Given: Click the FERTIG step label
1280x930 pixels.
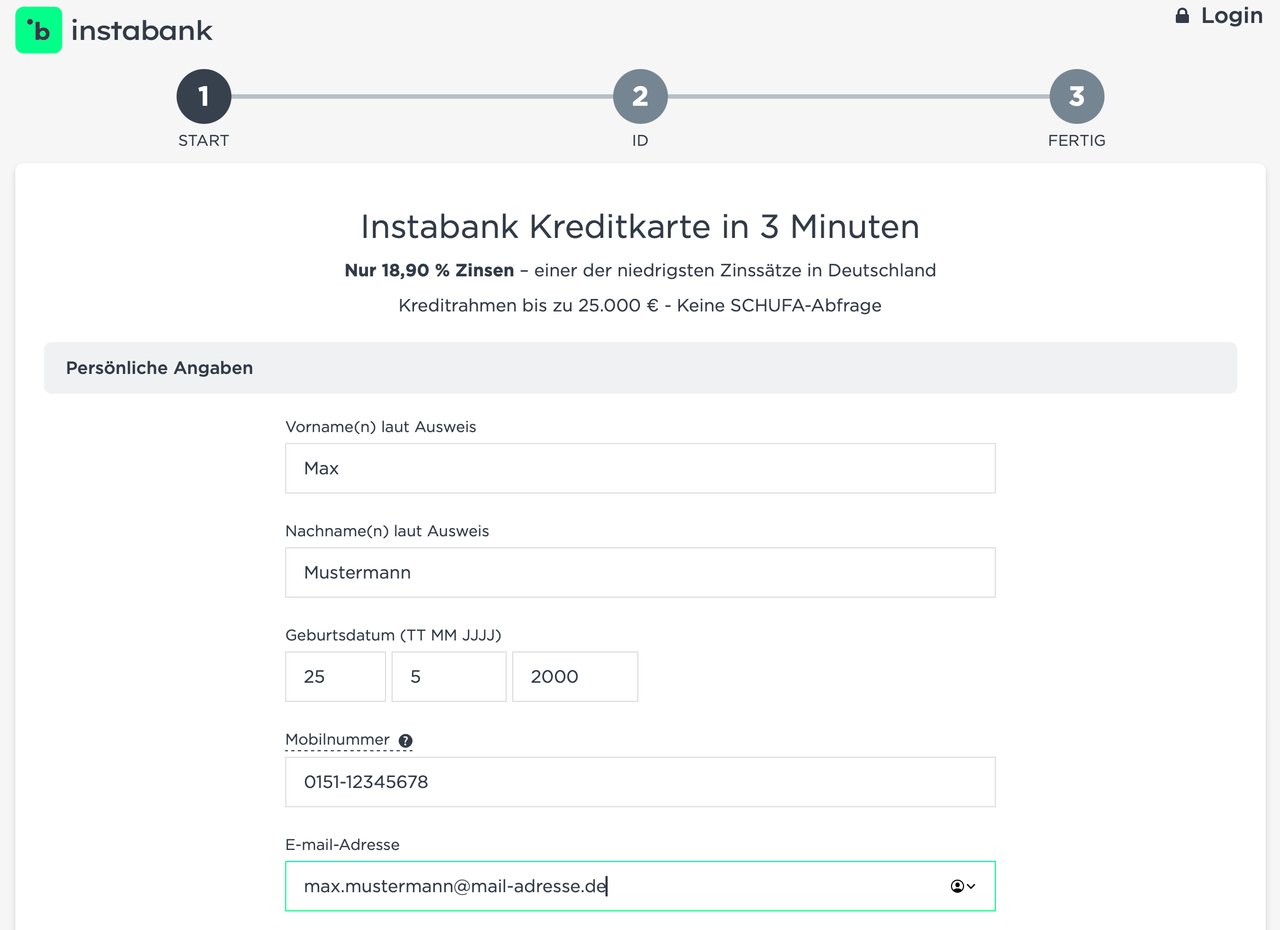Looking at the screenshot, I should [x=1076, y=140].
